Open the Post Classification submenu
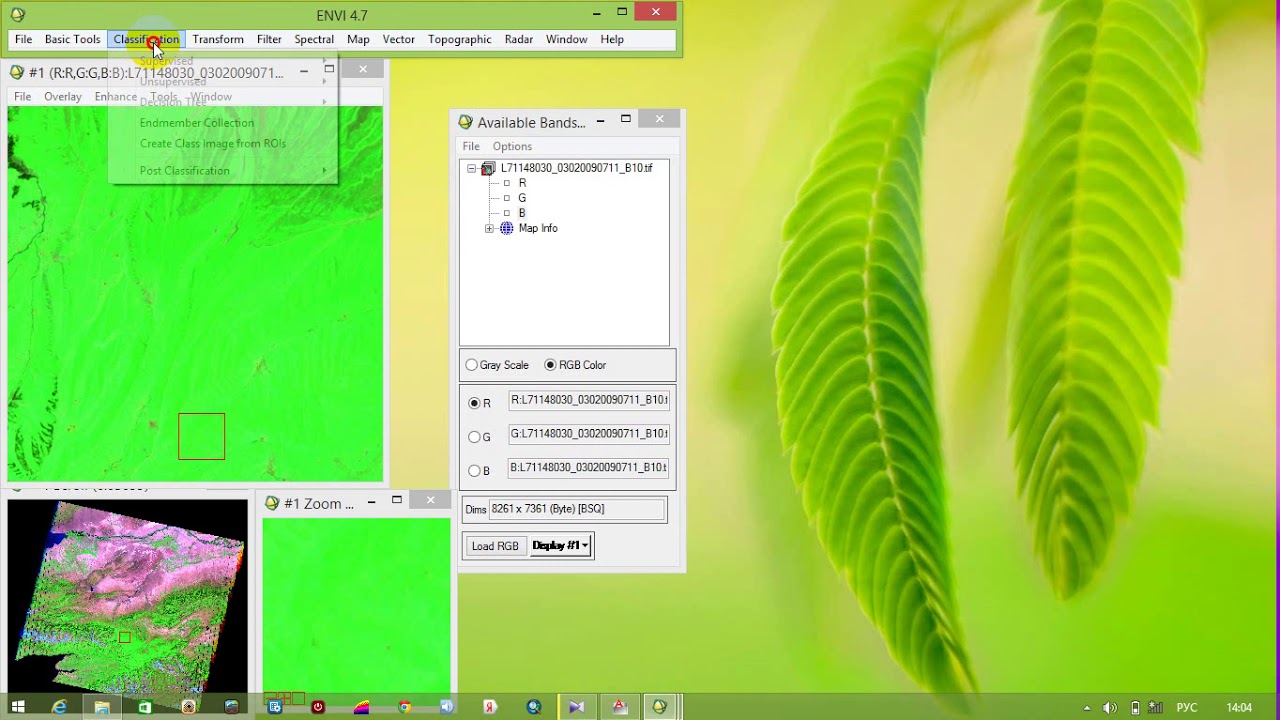This screenshot has width=1280, height=720. pyautogui.click(x=185, y=171)
